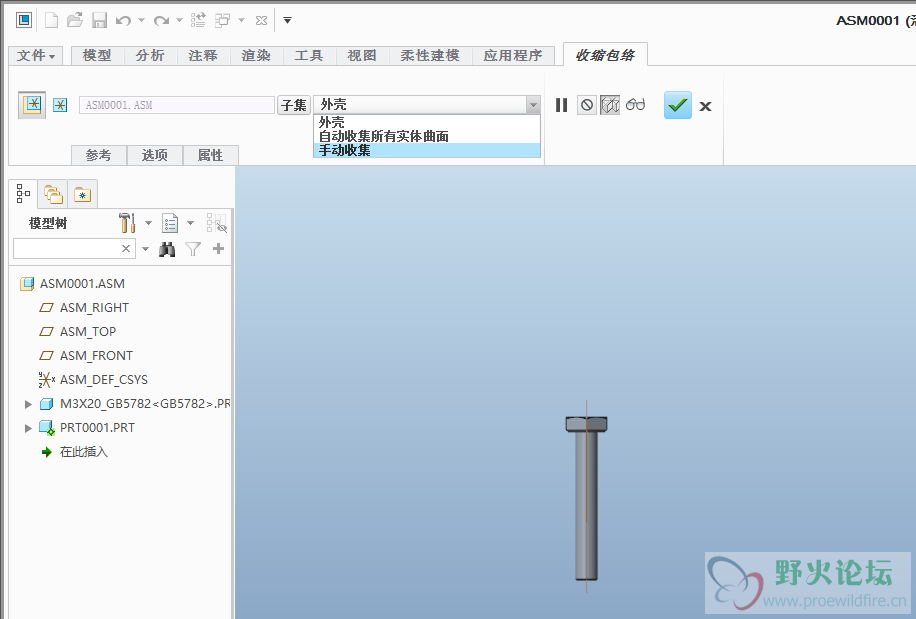Image resolution: width=916 pixels, height=619 pixels.
Task: Click the binoculars find icon
Action: tap(167, 249)
